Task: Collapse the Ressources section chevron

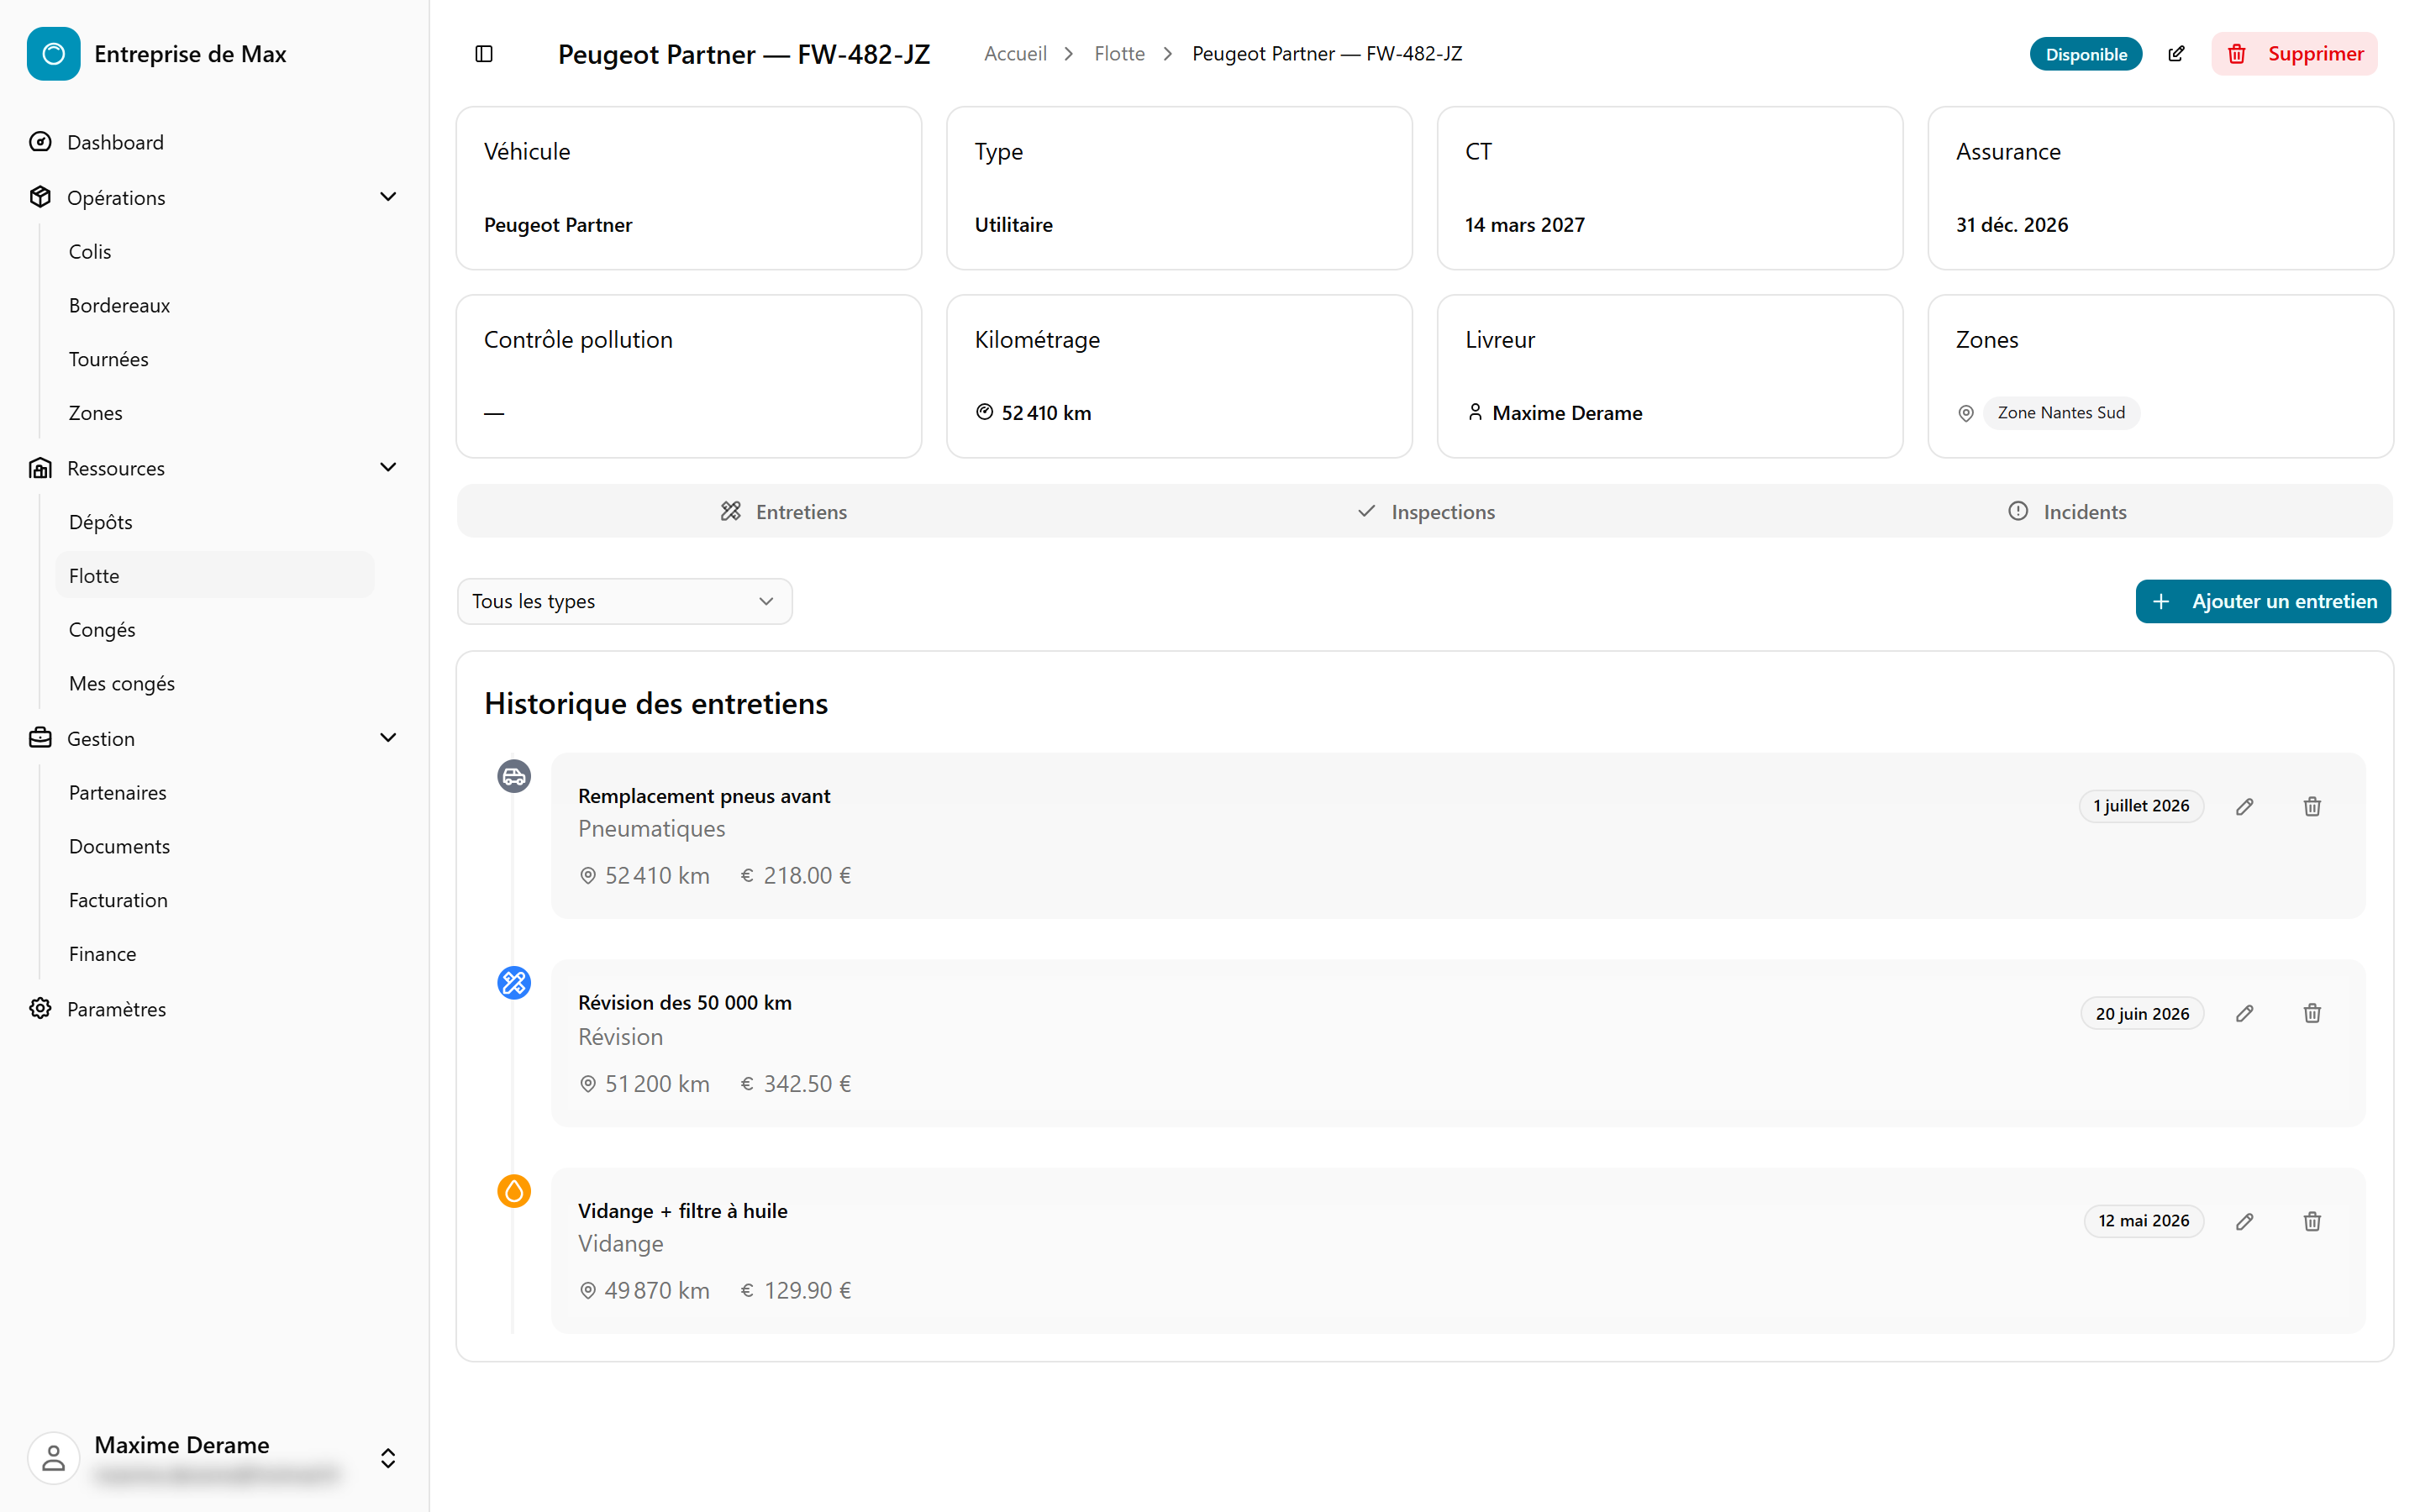Action: [388, 467]
